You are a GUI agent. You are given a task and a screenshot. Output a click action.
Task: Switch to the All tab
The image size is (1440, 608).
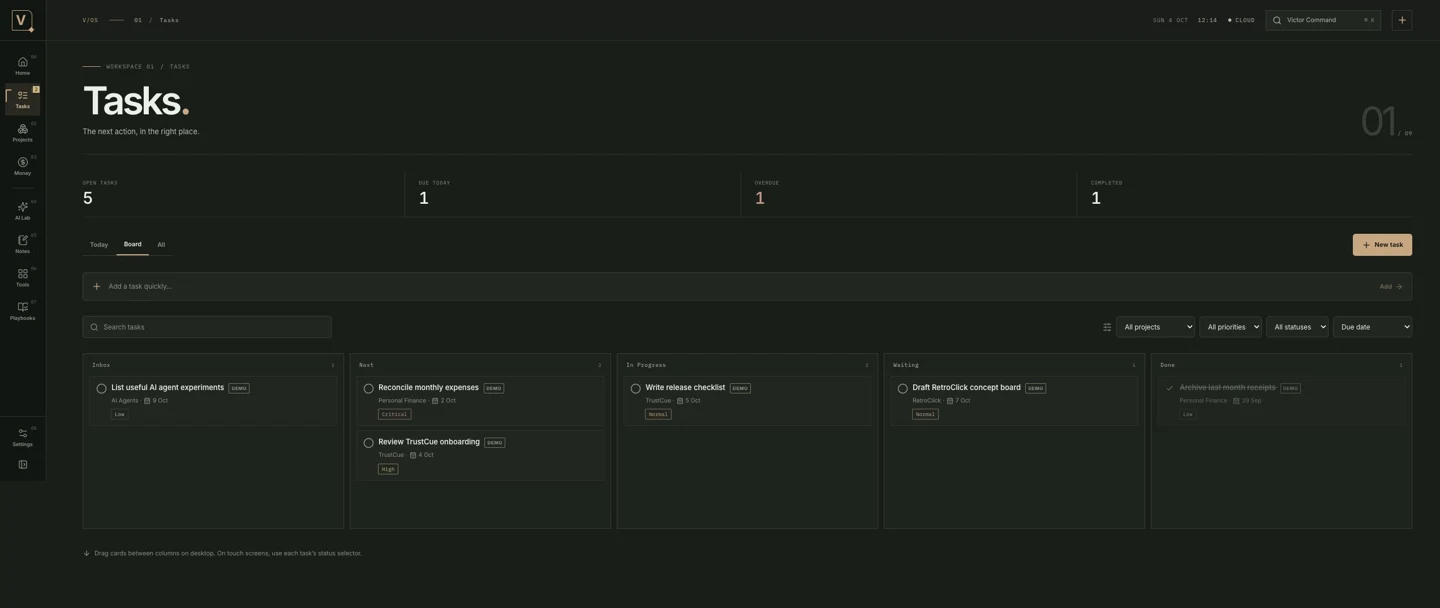click(161, 245)
